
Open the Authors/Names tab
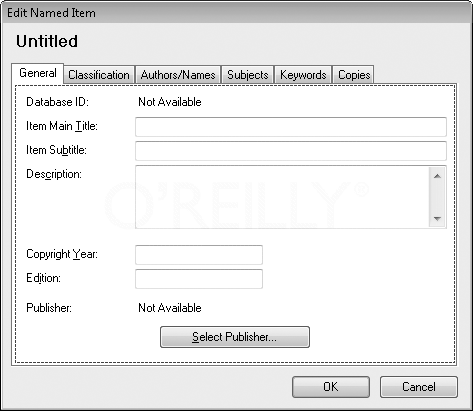click(x=178, y=75)
